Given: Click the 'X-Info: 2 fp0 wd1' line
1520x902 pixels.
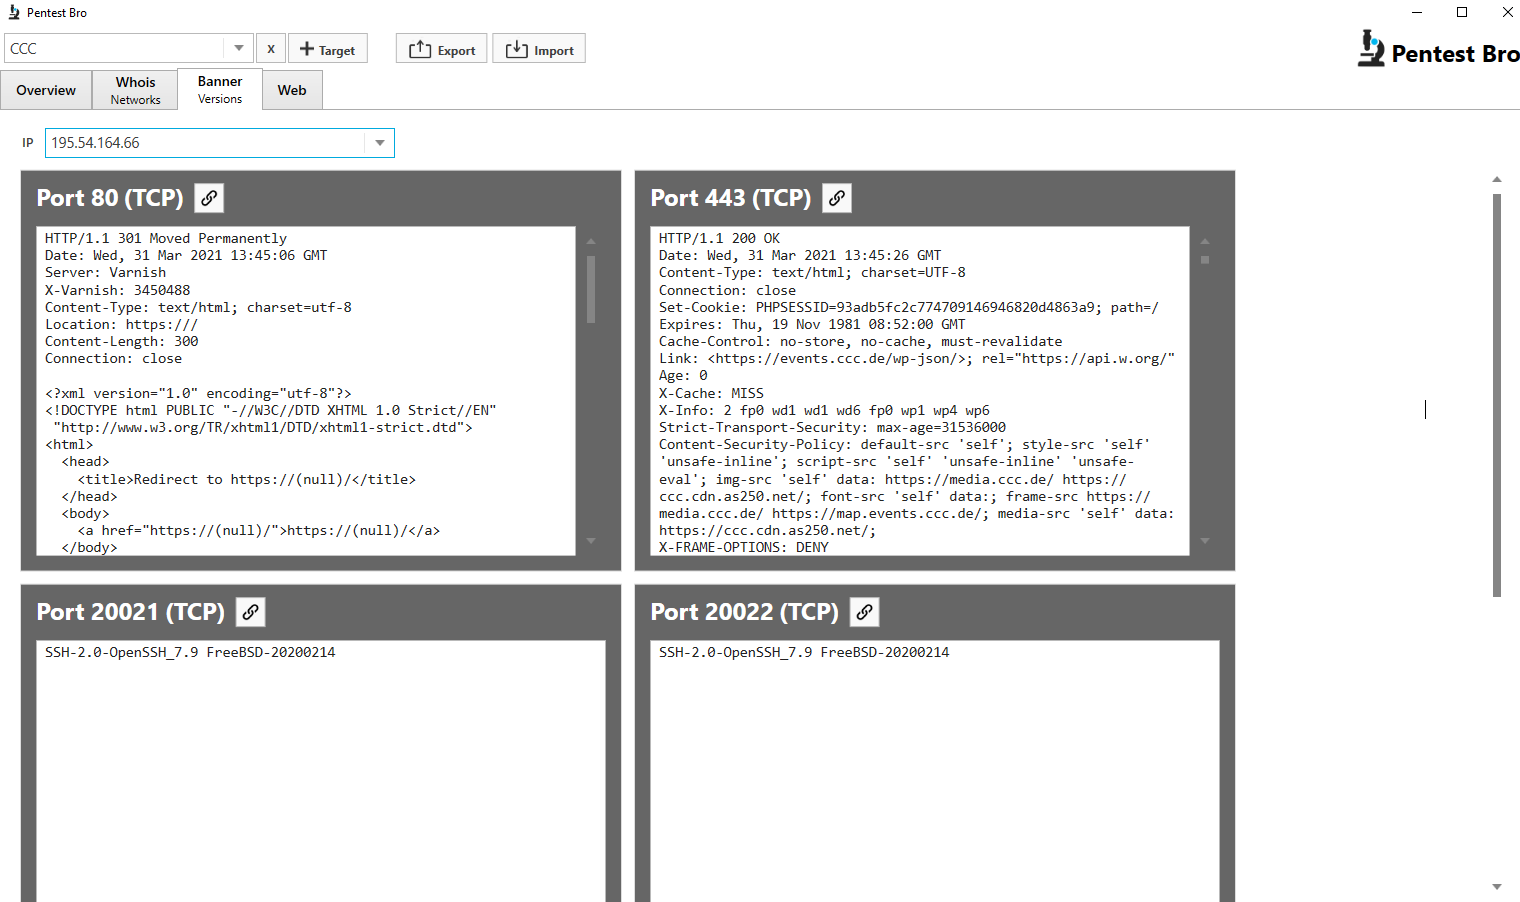Looking at the screenshot, I should pos(824,410).
